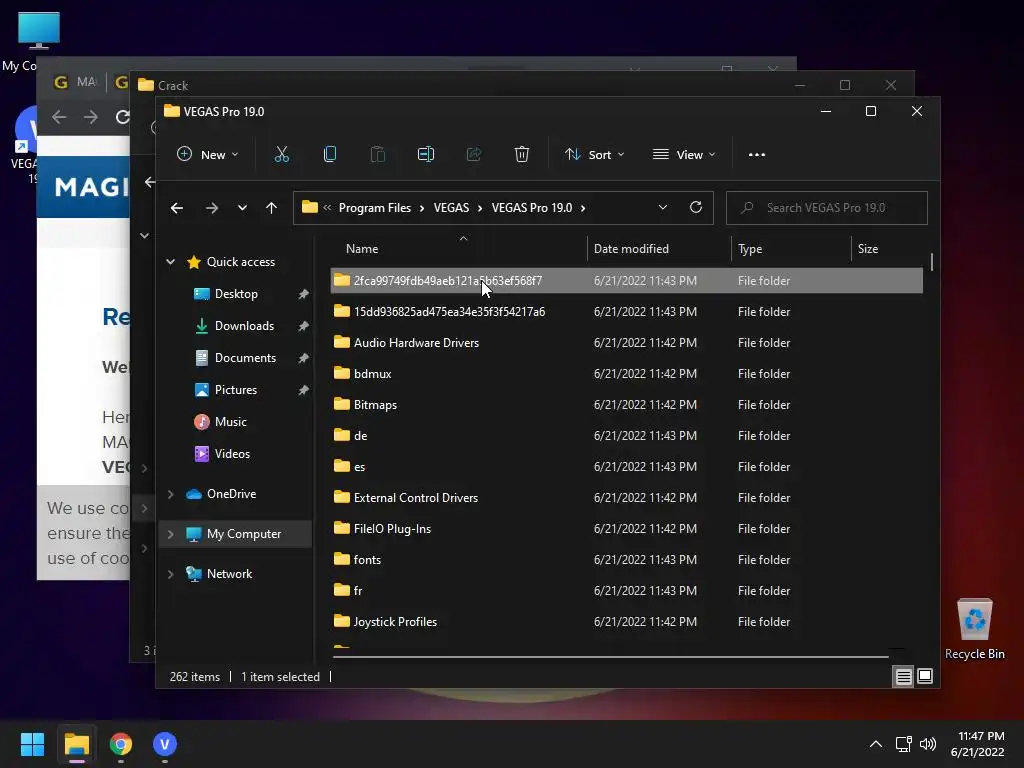1024x768 pixels.
Task: Sort by the Name column header
Action: pyautogui.click(x=362, y=249)
